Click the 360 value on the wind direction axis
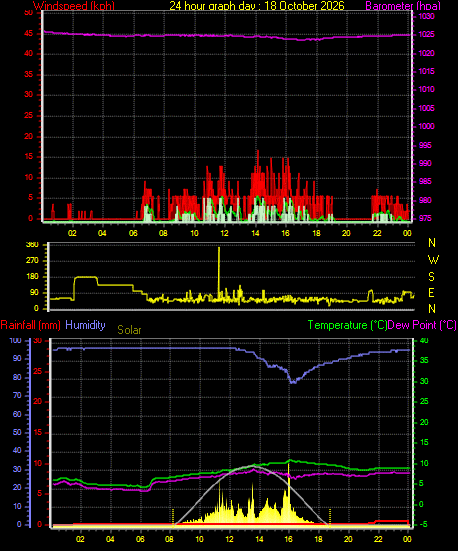 point(32,245)
